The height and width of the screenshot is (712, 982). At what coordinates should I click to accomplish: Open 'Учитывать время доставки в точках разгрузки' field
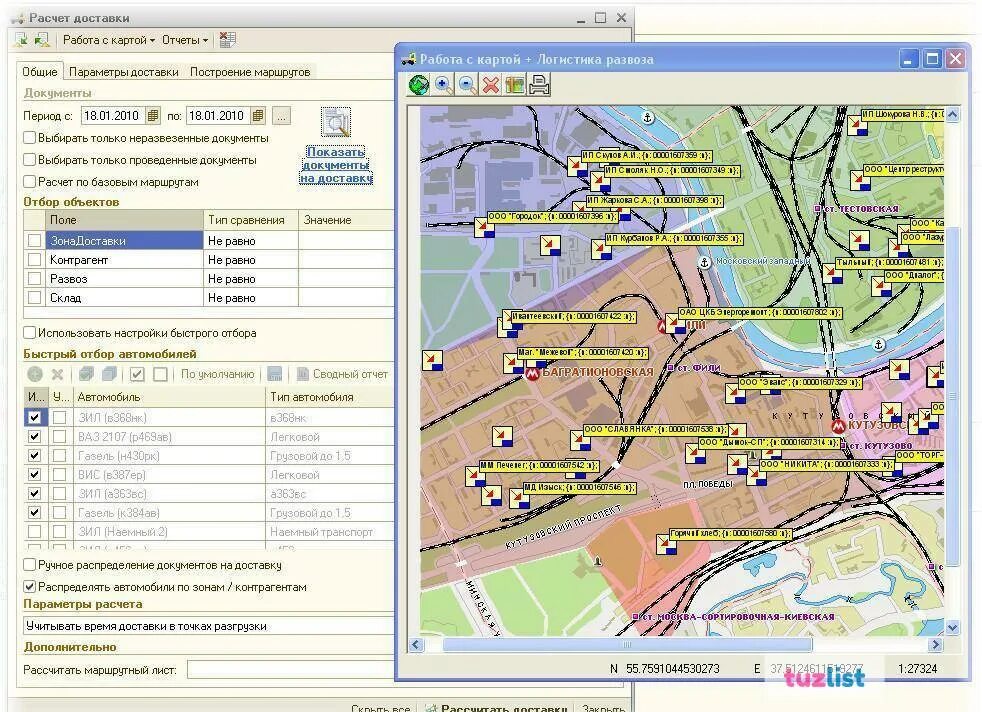209,626
